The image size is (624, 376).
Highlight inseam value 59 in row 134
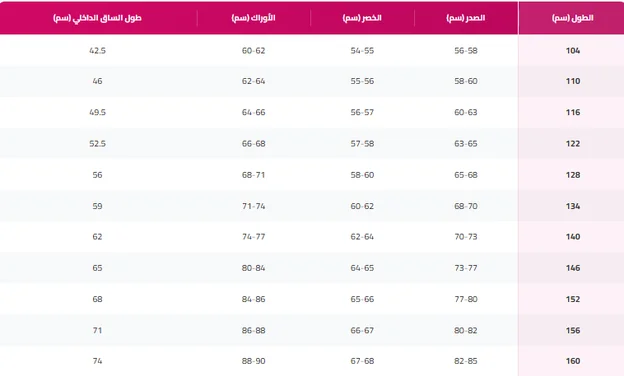point(98,206)
